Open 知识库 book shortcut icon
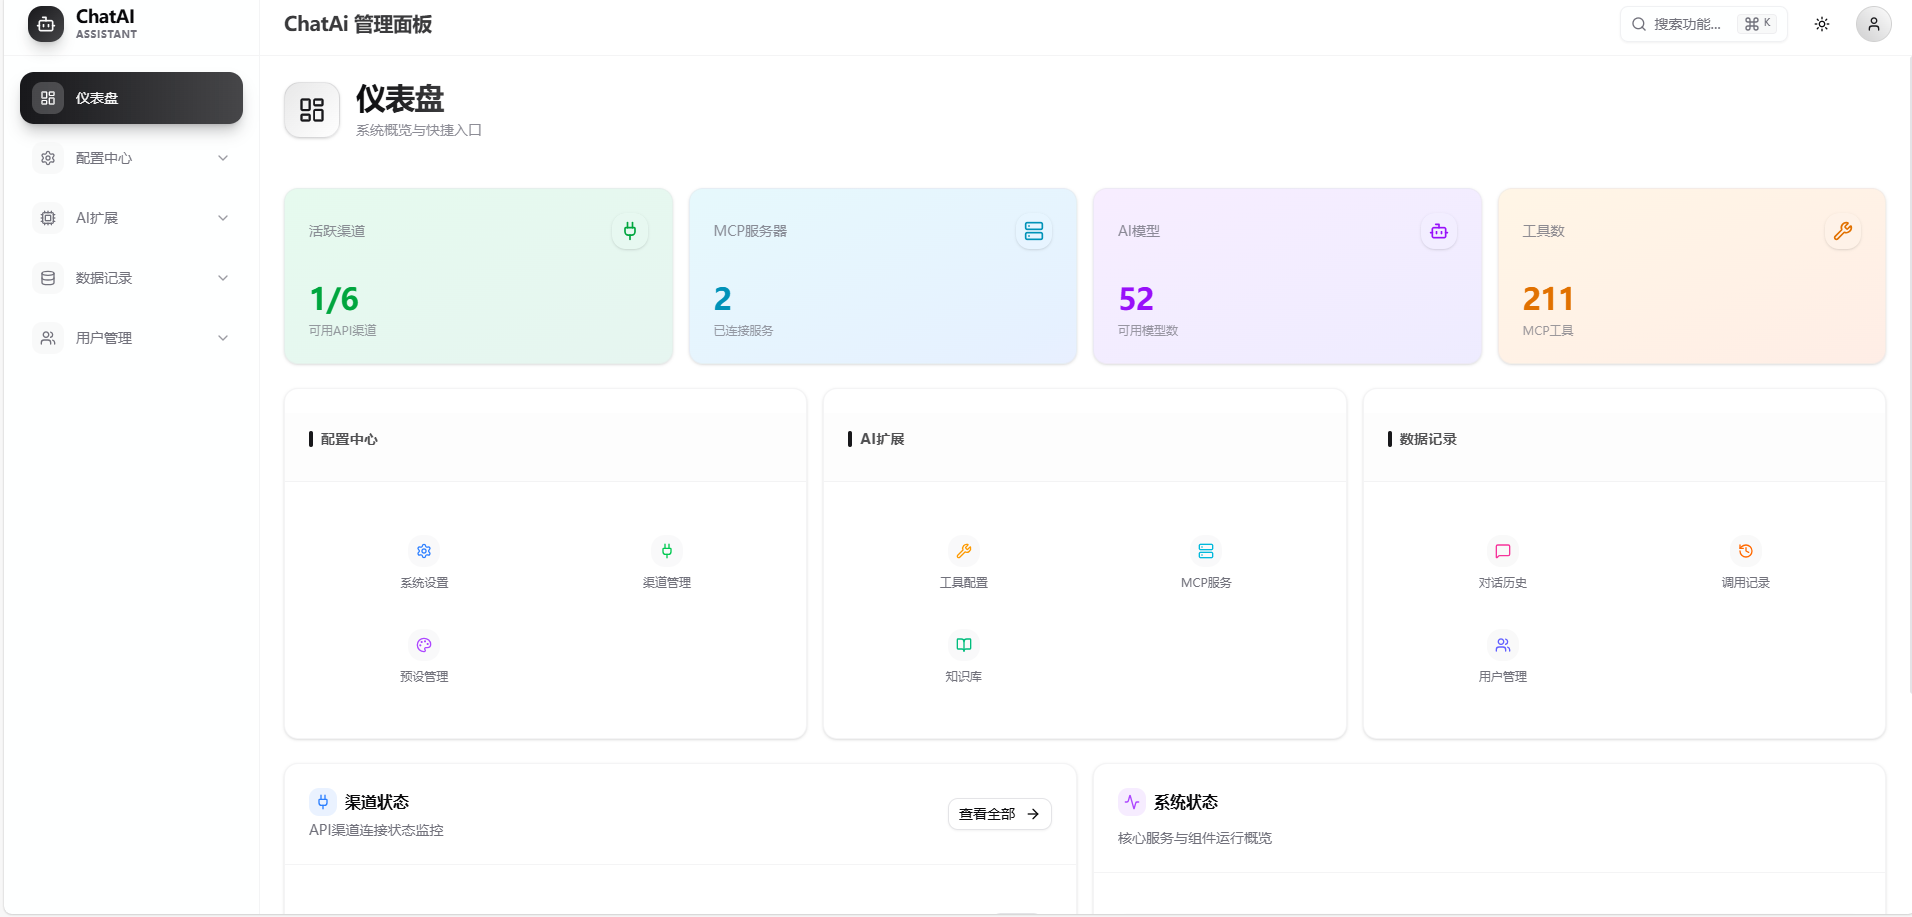1912x917 pixels. (963, 645)
